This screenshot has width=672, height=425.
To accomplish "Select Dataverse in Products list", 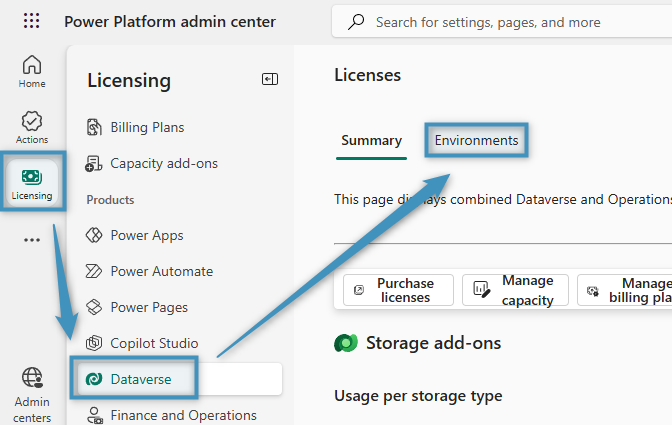I will click(x=140, y=379).
